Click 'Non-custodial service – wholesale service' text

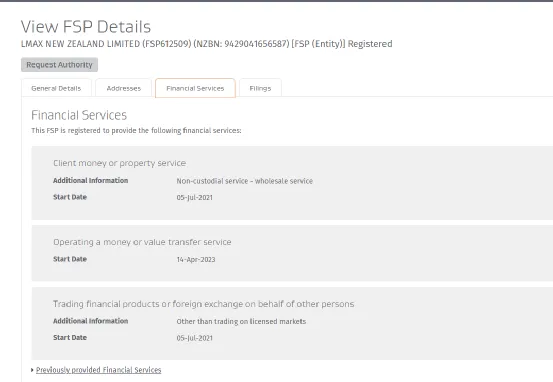click(x=244, y=181)
